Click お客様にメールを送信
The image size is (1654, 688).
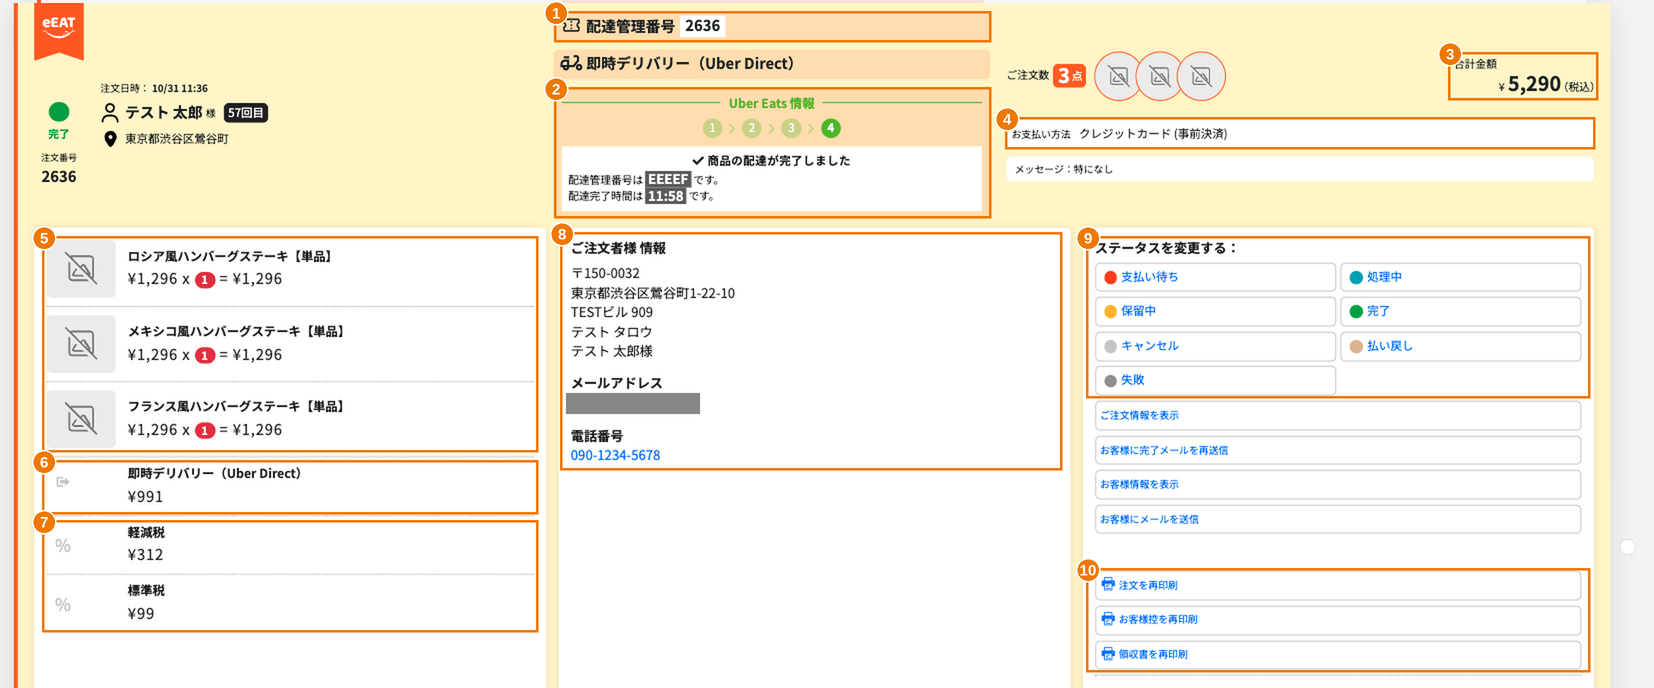pos(1338,519)
